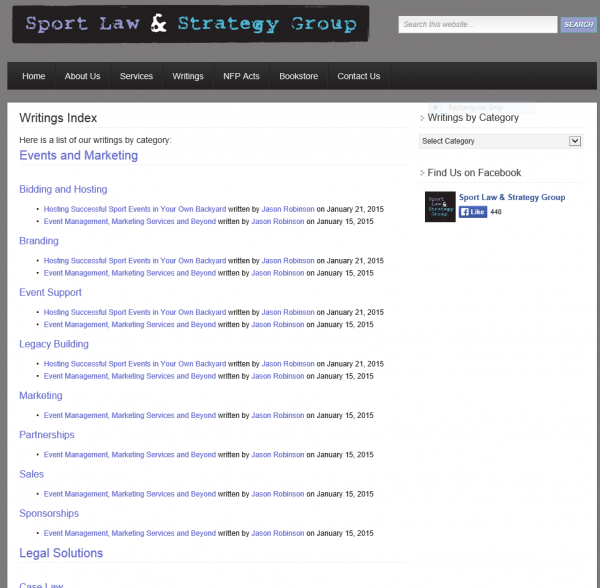Open the Bidding and Hosting category link
Screen dimensions: 600x588
(63, 189)
